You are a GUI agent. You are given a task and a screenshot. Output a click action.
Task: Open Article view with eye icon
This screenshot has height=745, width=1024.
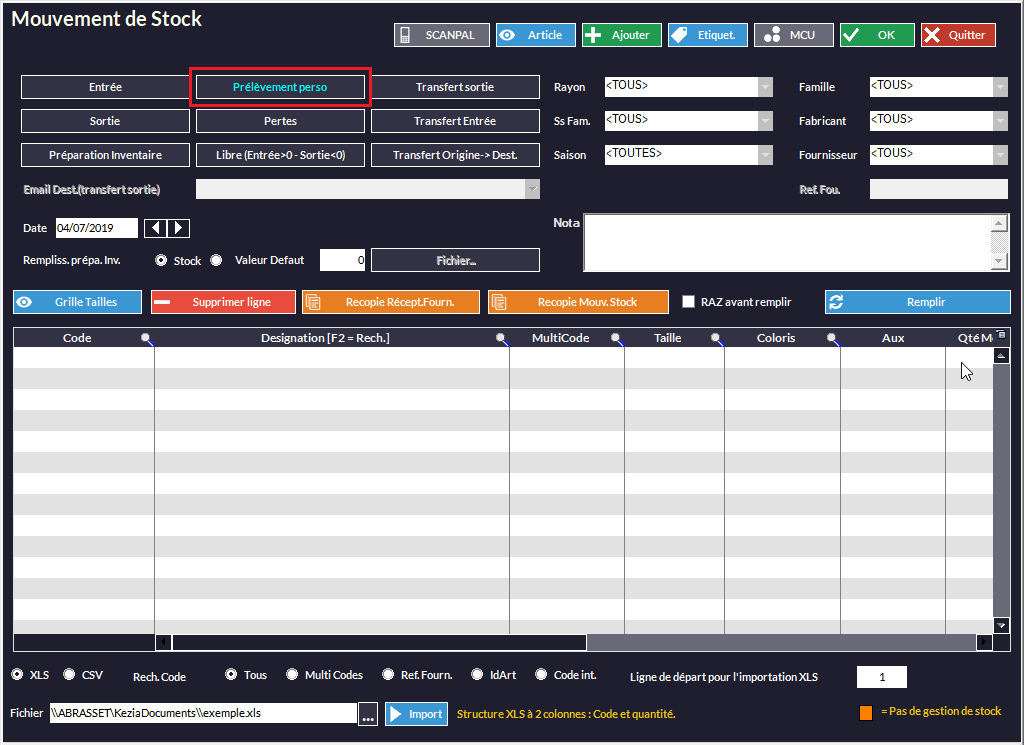pos(535,35)
